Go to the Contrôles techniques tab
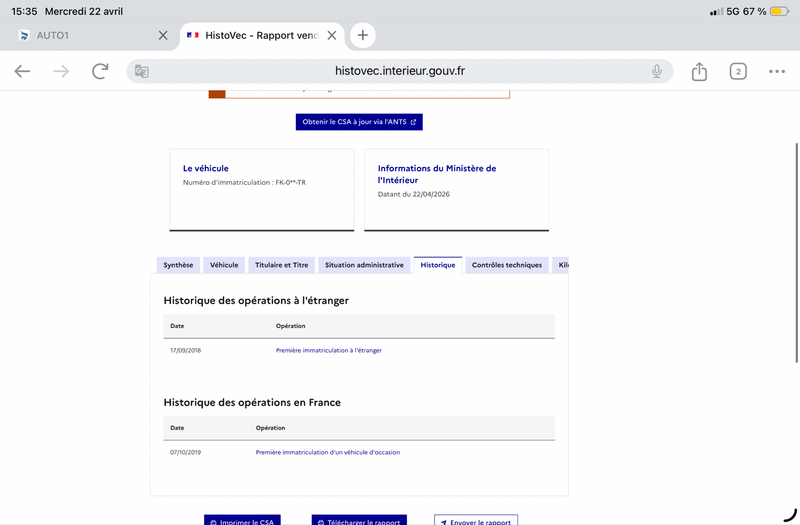Screen dimensions: 800x525 coord(506,265)
